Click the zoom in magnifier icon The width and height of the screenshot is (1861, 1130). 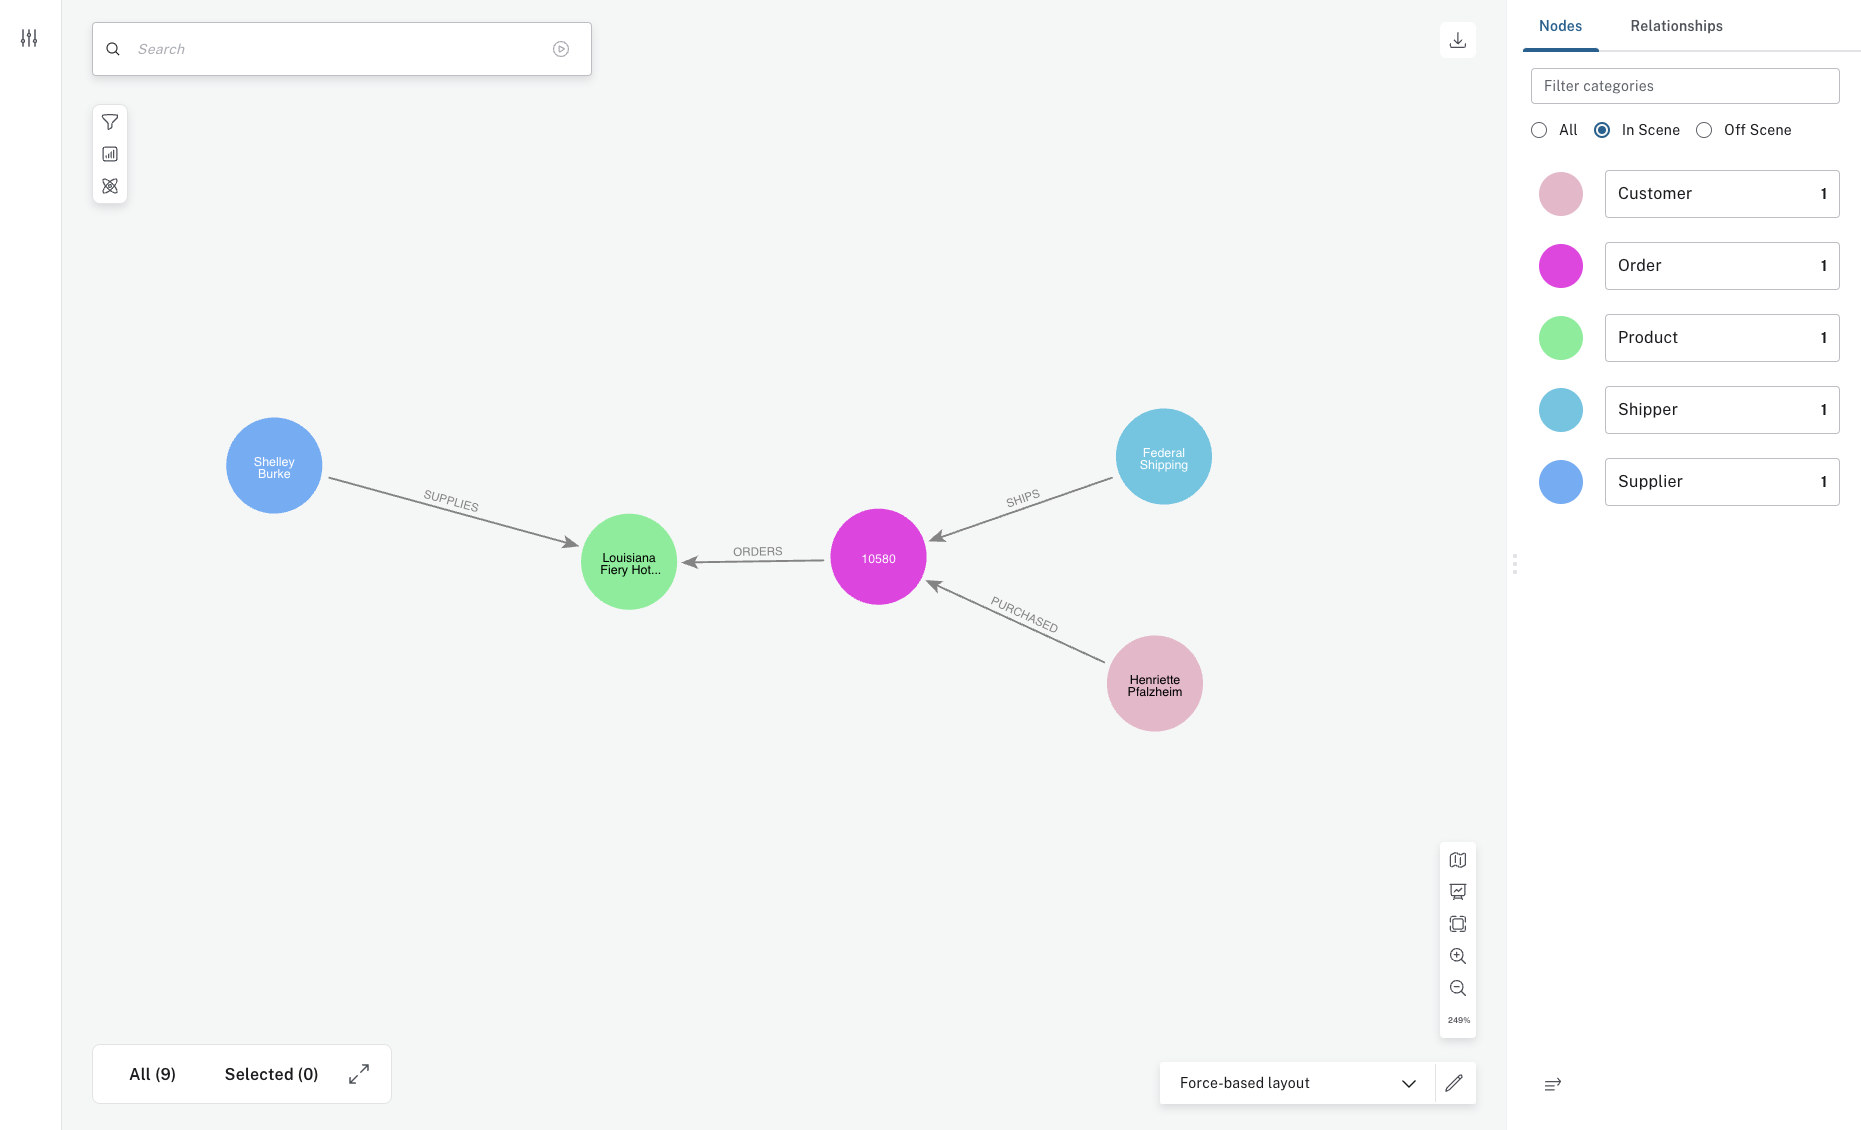click(1457, 956)
